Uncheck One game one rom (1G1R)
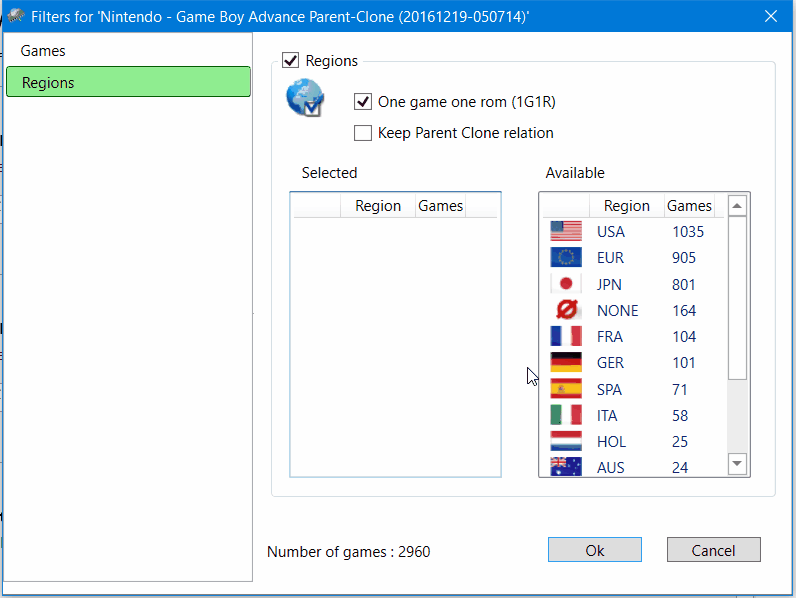The height and width of the screenshot is (598, 796). tap(362, 102)
